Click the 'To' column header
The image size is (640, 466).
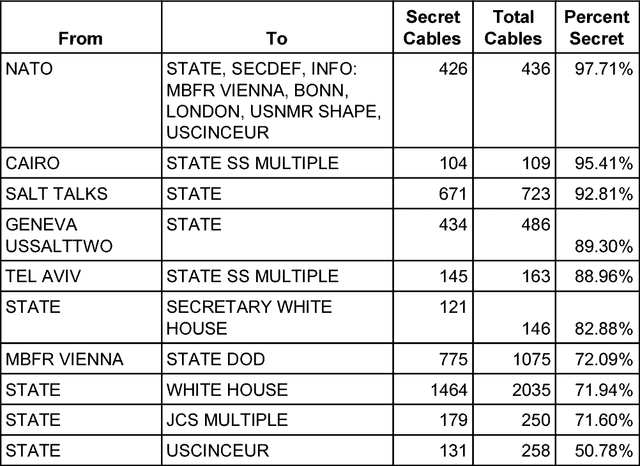pyautogui.click(x=277, y=38)
